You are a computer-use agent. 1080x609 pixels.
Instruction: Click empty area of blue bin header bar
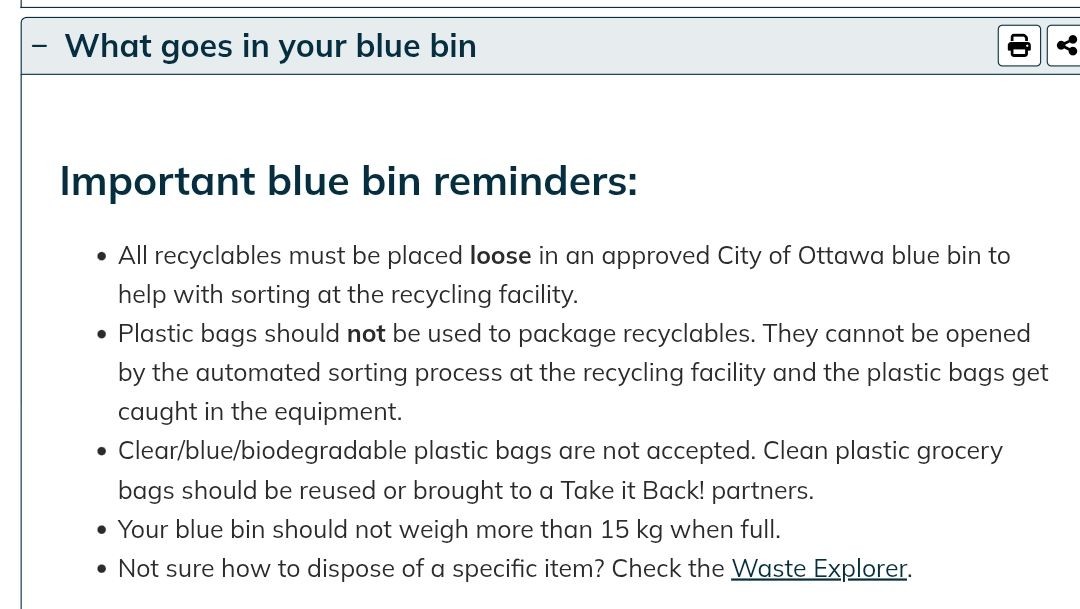coord(737,46)
